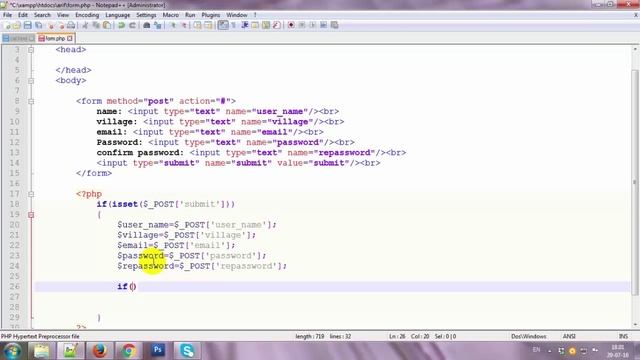Open the Windows Start button
640x360 pixels.
tap(12, 351)
